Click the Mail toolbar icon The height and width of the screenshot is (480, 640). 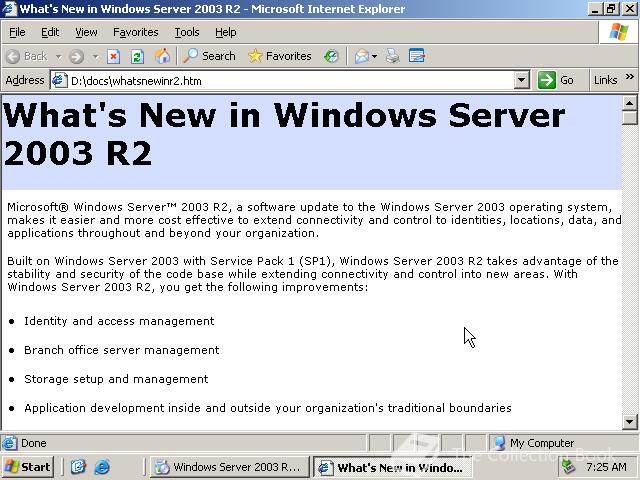click(x=362, y=56)
